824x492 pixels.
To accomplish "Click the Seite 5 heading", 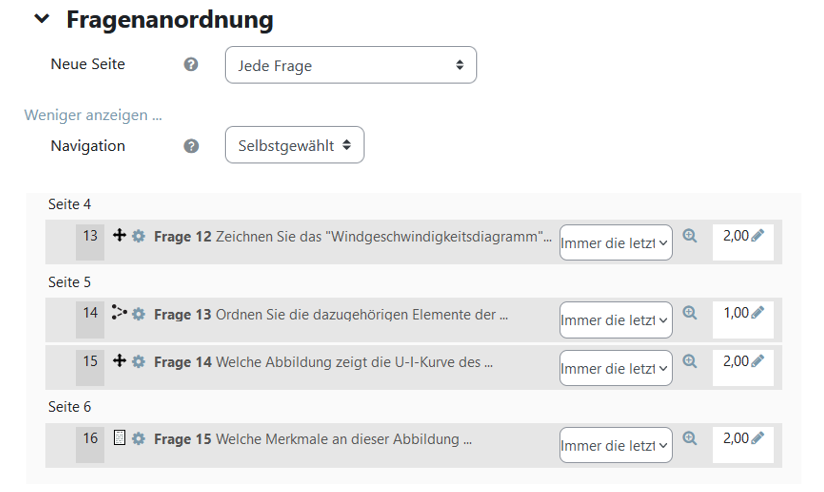I will click(69, 282).
